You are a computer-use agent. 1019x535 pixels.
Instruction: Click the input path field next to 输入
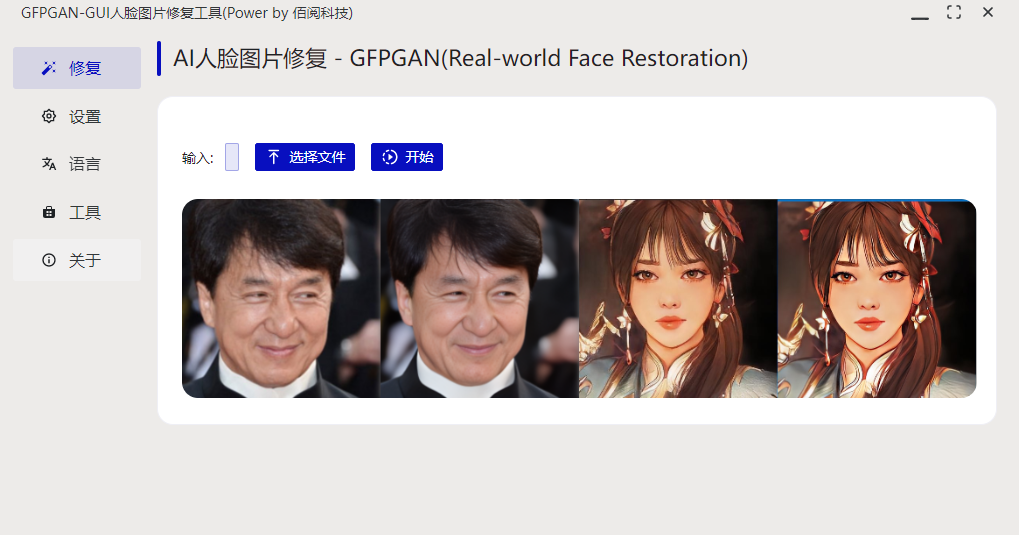(x=232, y=157)
